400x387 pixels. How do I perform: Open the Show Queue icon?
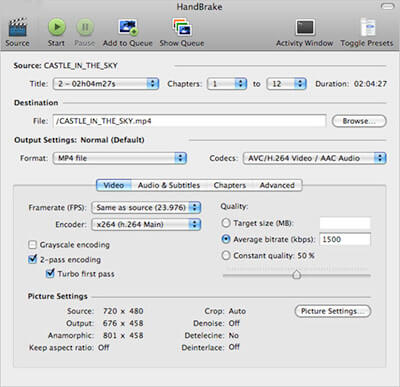(182, 27)
